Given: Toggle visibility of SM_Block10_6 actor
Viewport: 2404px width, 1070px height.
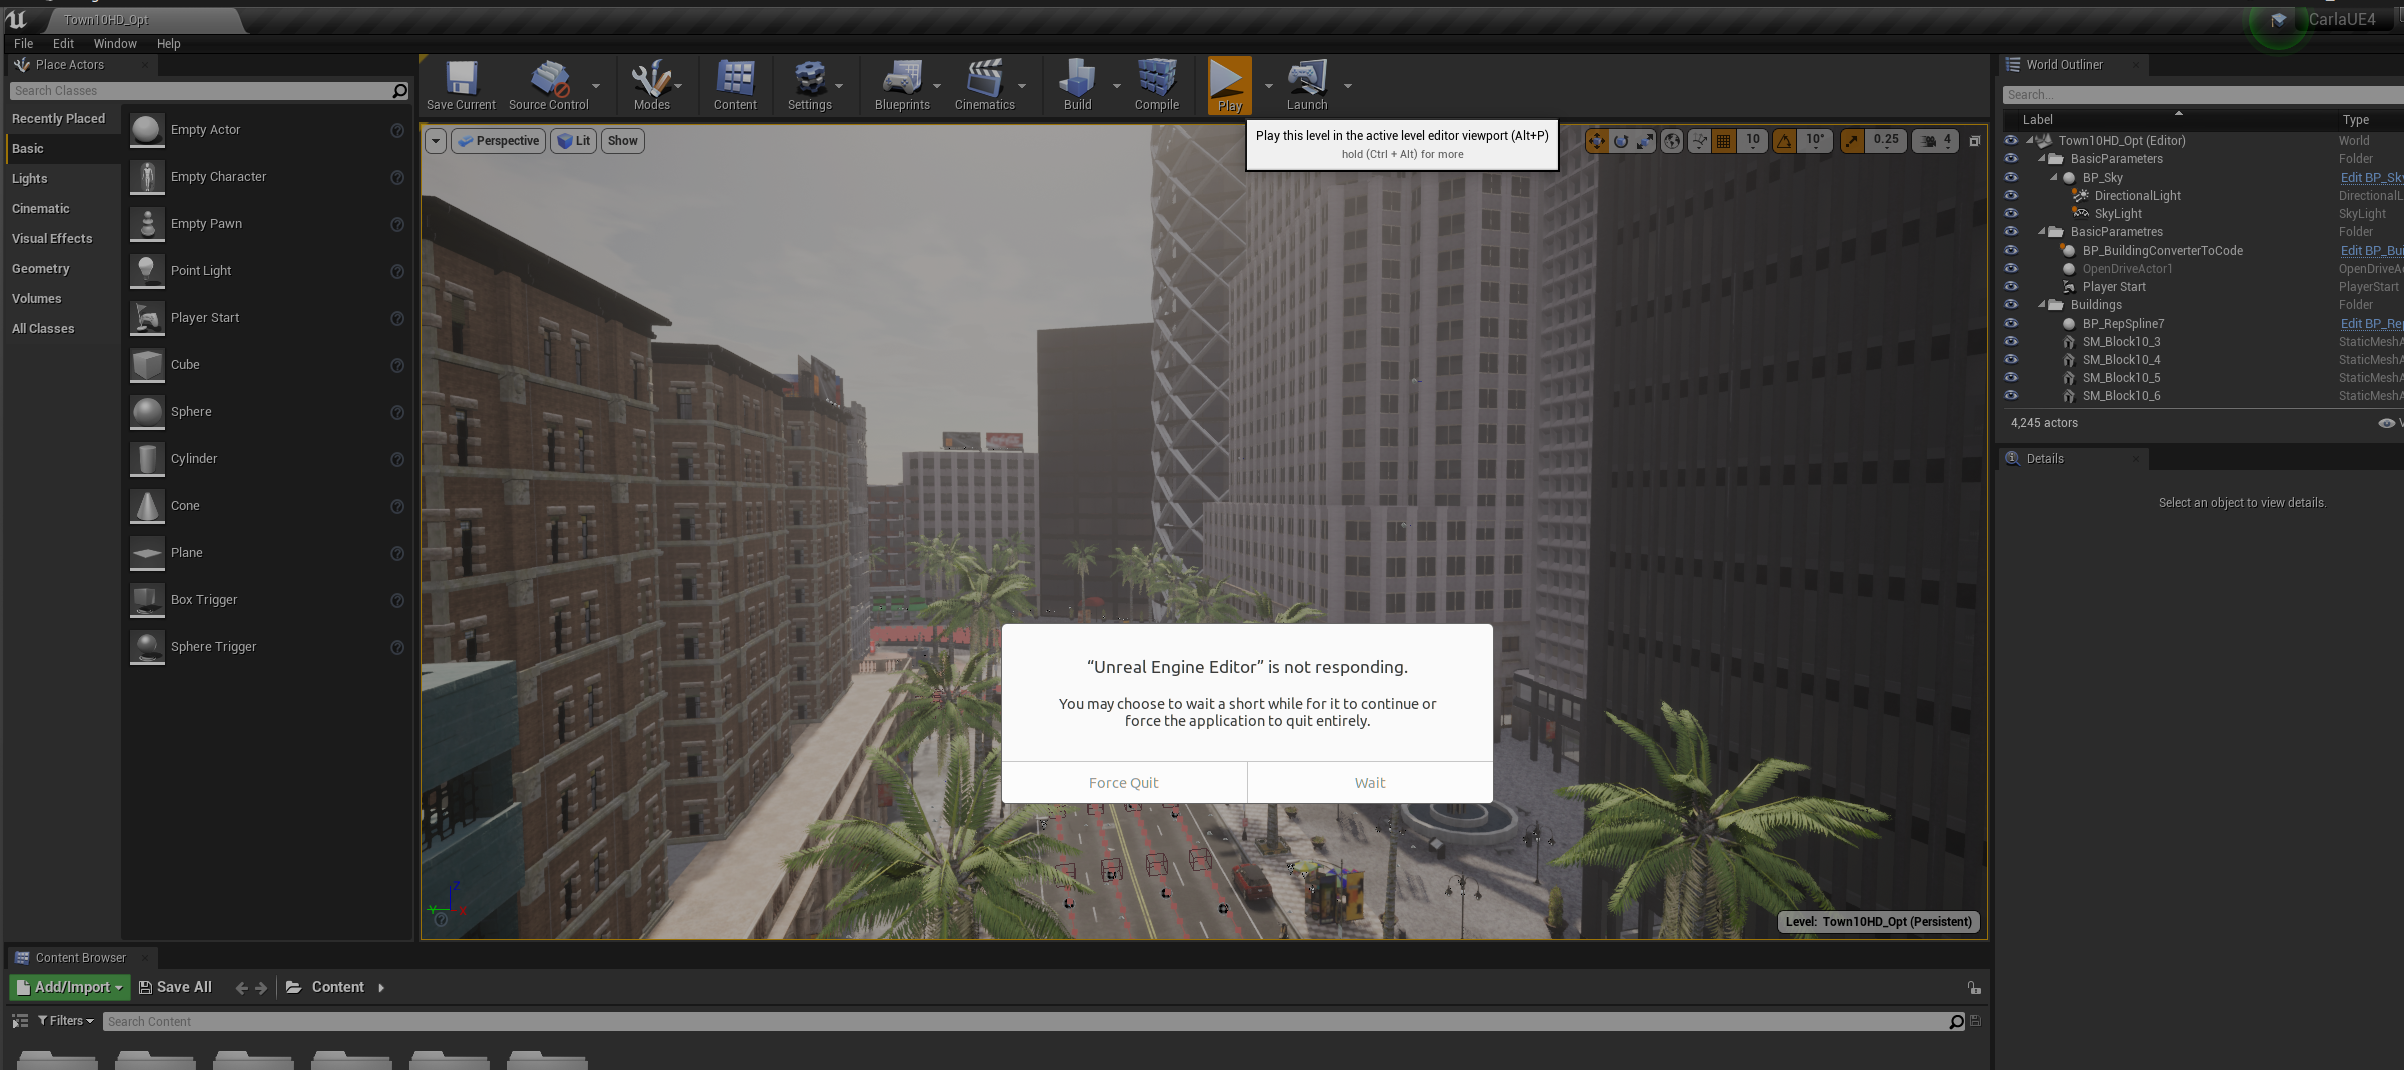Looking at the screenshot, I should [x=2011, y=395].
